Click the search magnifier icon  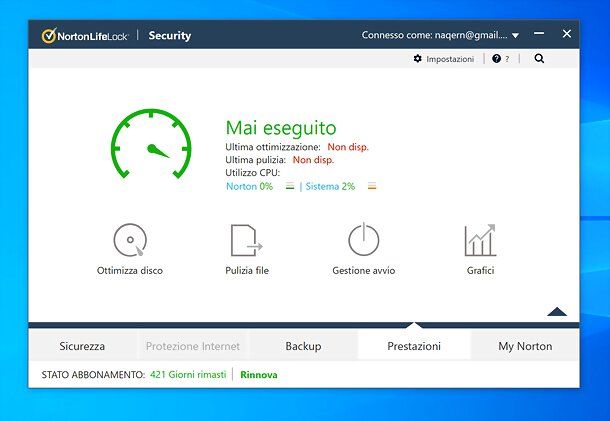point(539,58)
